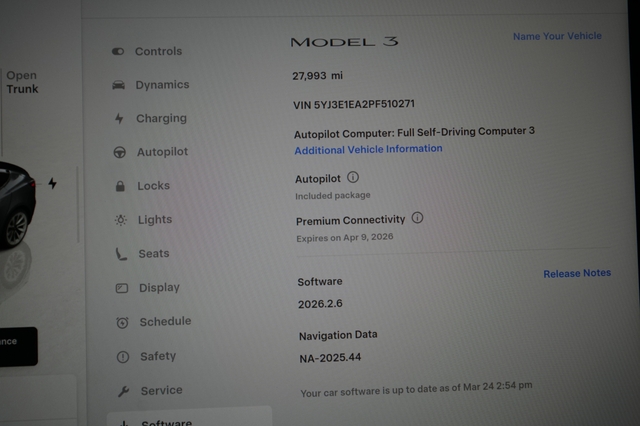Tap the charge port bolt beside the car

click(52, 183)
